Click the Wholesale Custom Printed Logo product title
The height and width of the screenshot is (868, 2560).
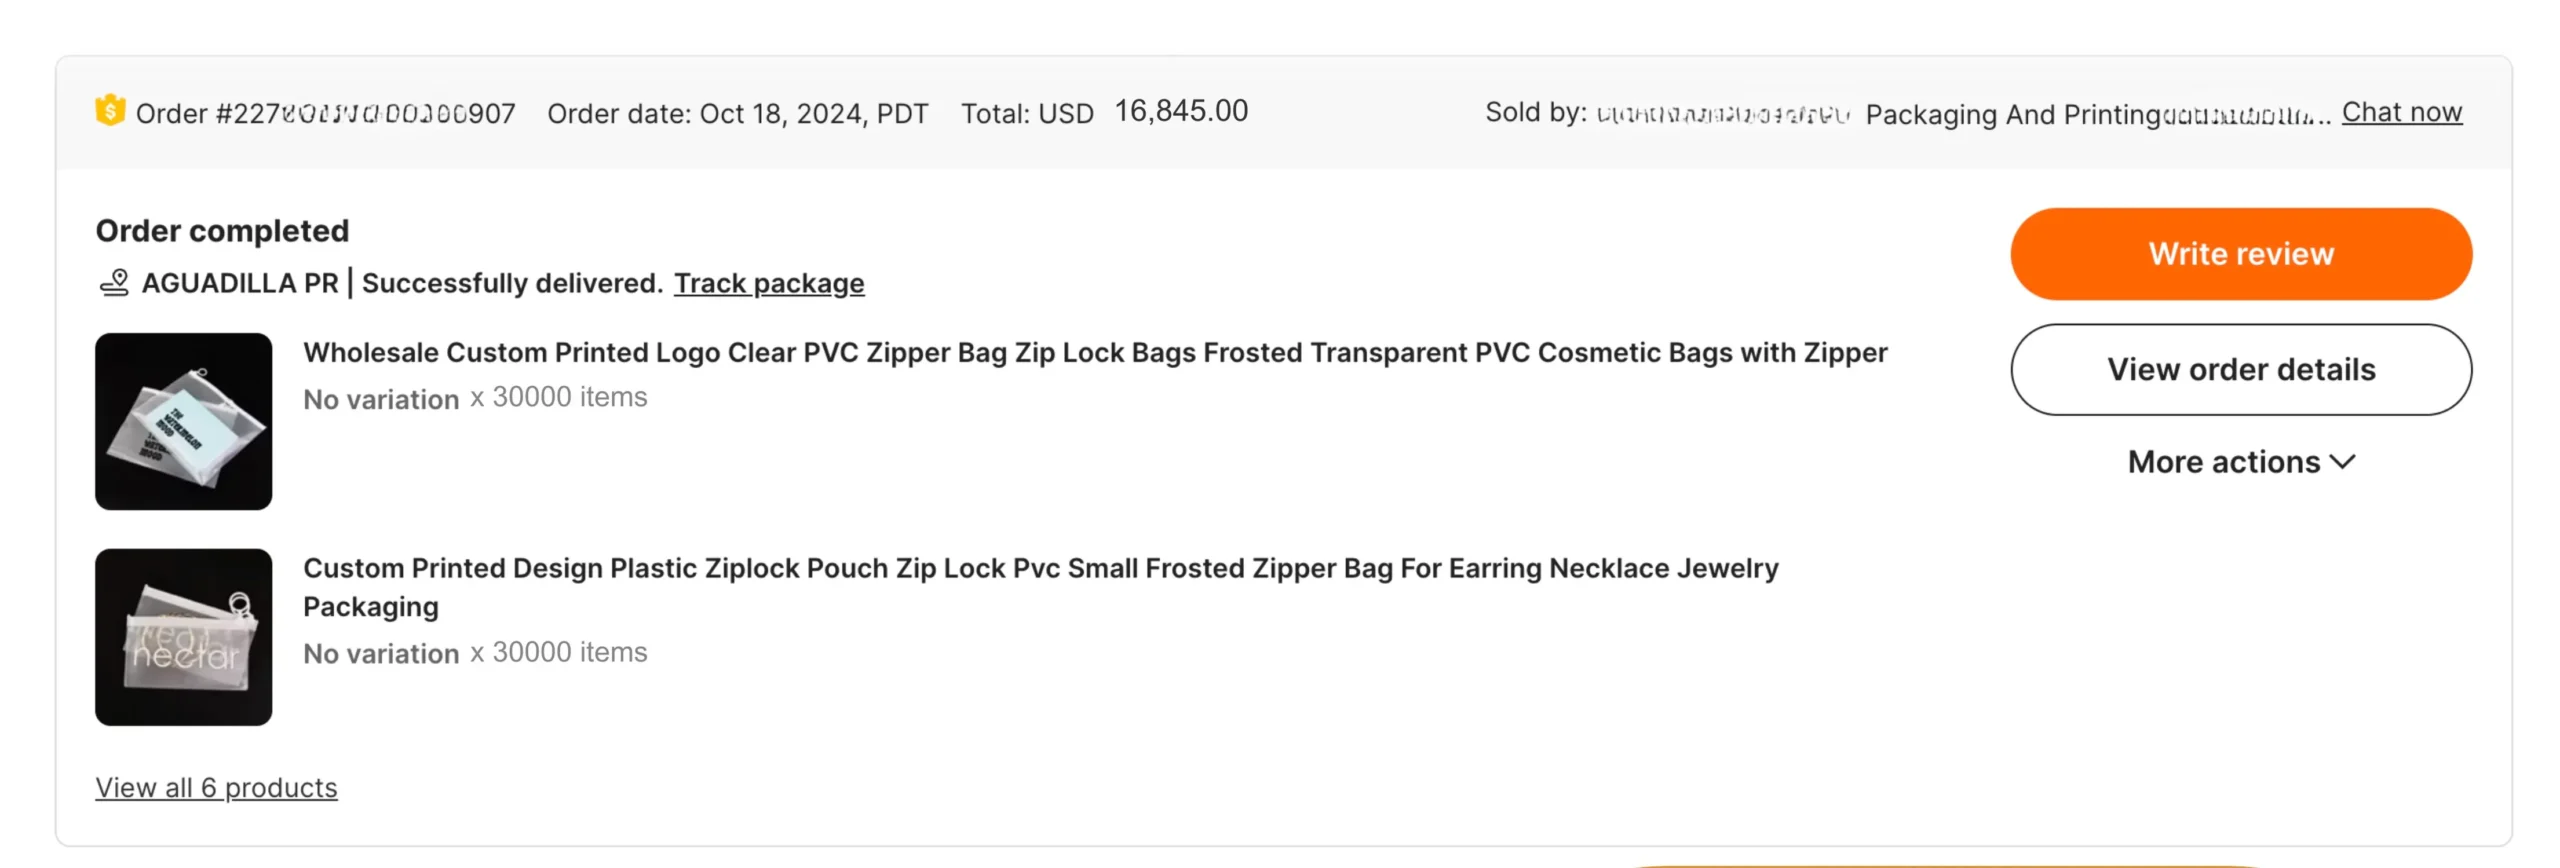click(1094, 352)
